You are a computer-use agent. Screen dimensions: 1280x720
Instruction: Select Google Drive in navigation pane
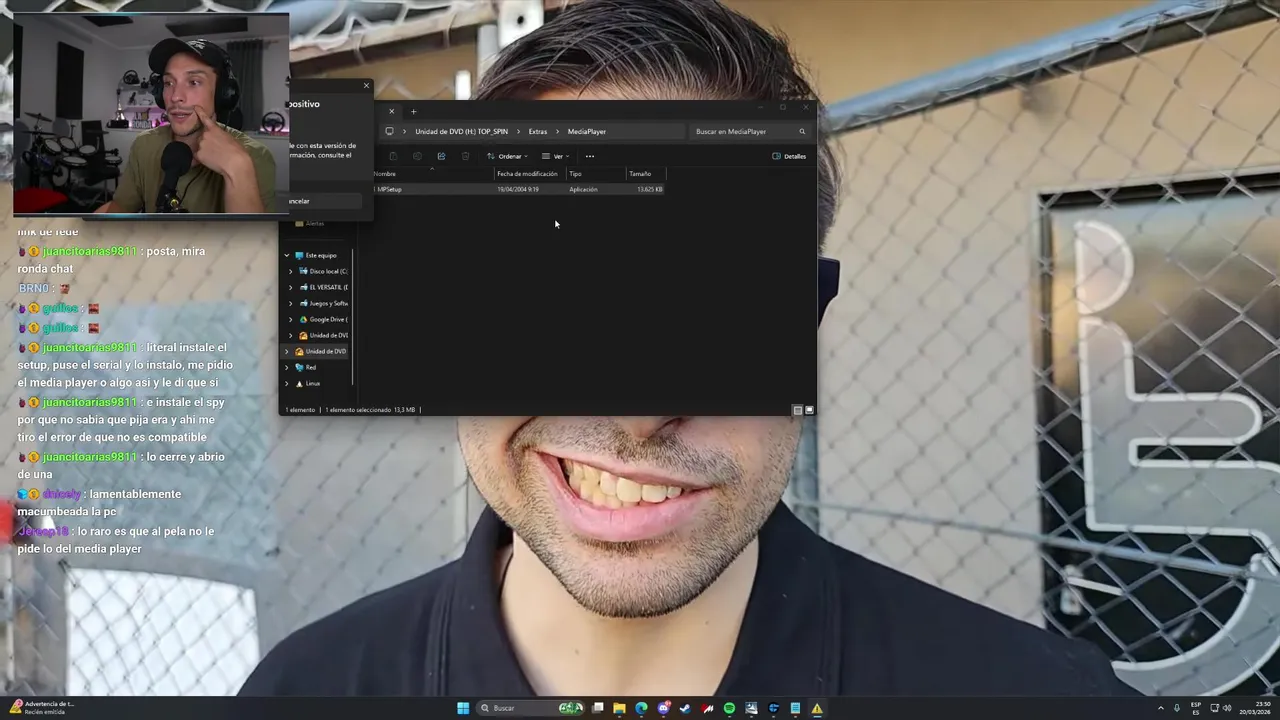click(x=323, y=319)
